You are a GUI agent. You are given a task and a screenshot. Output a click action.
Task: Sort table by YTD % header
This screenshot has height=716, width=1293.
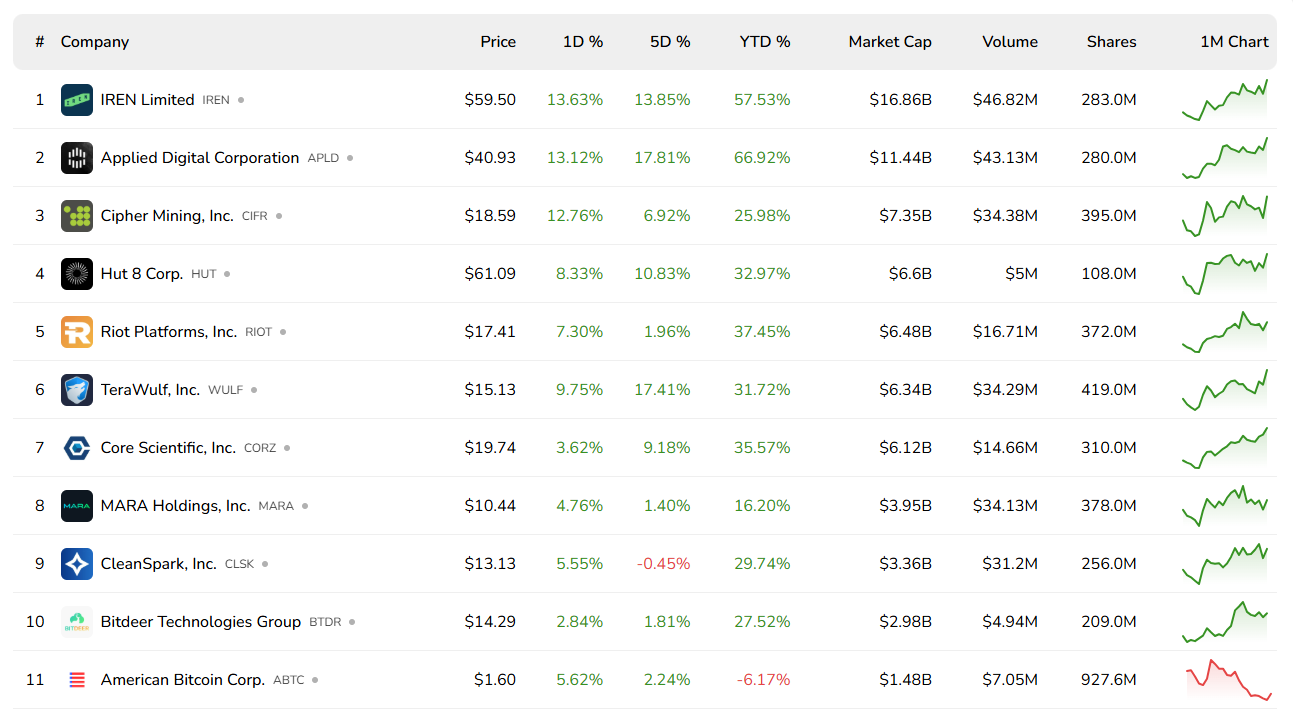click(764, 42)
